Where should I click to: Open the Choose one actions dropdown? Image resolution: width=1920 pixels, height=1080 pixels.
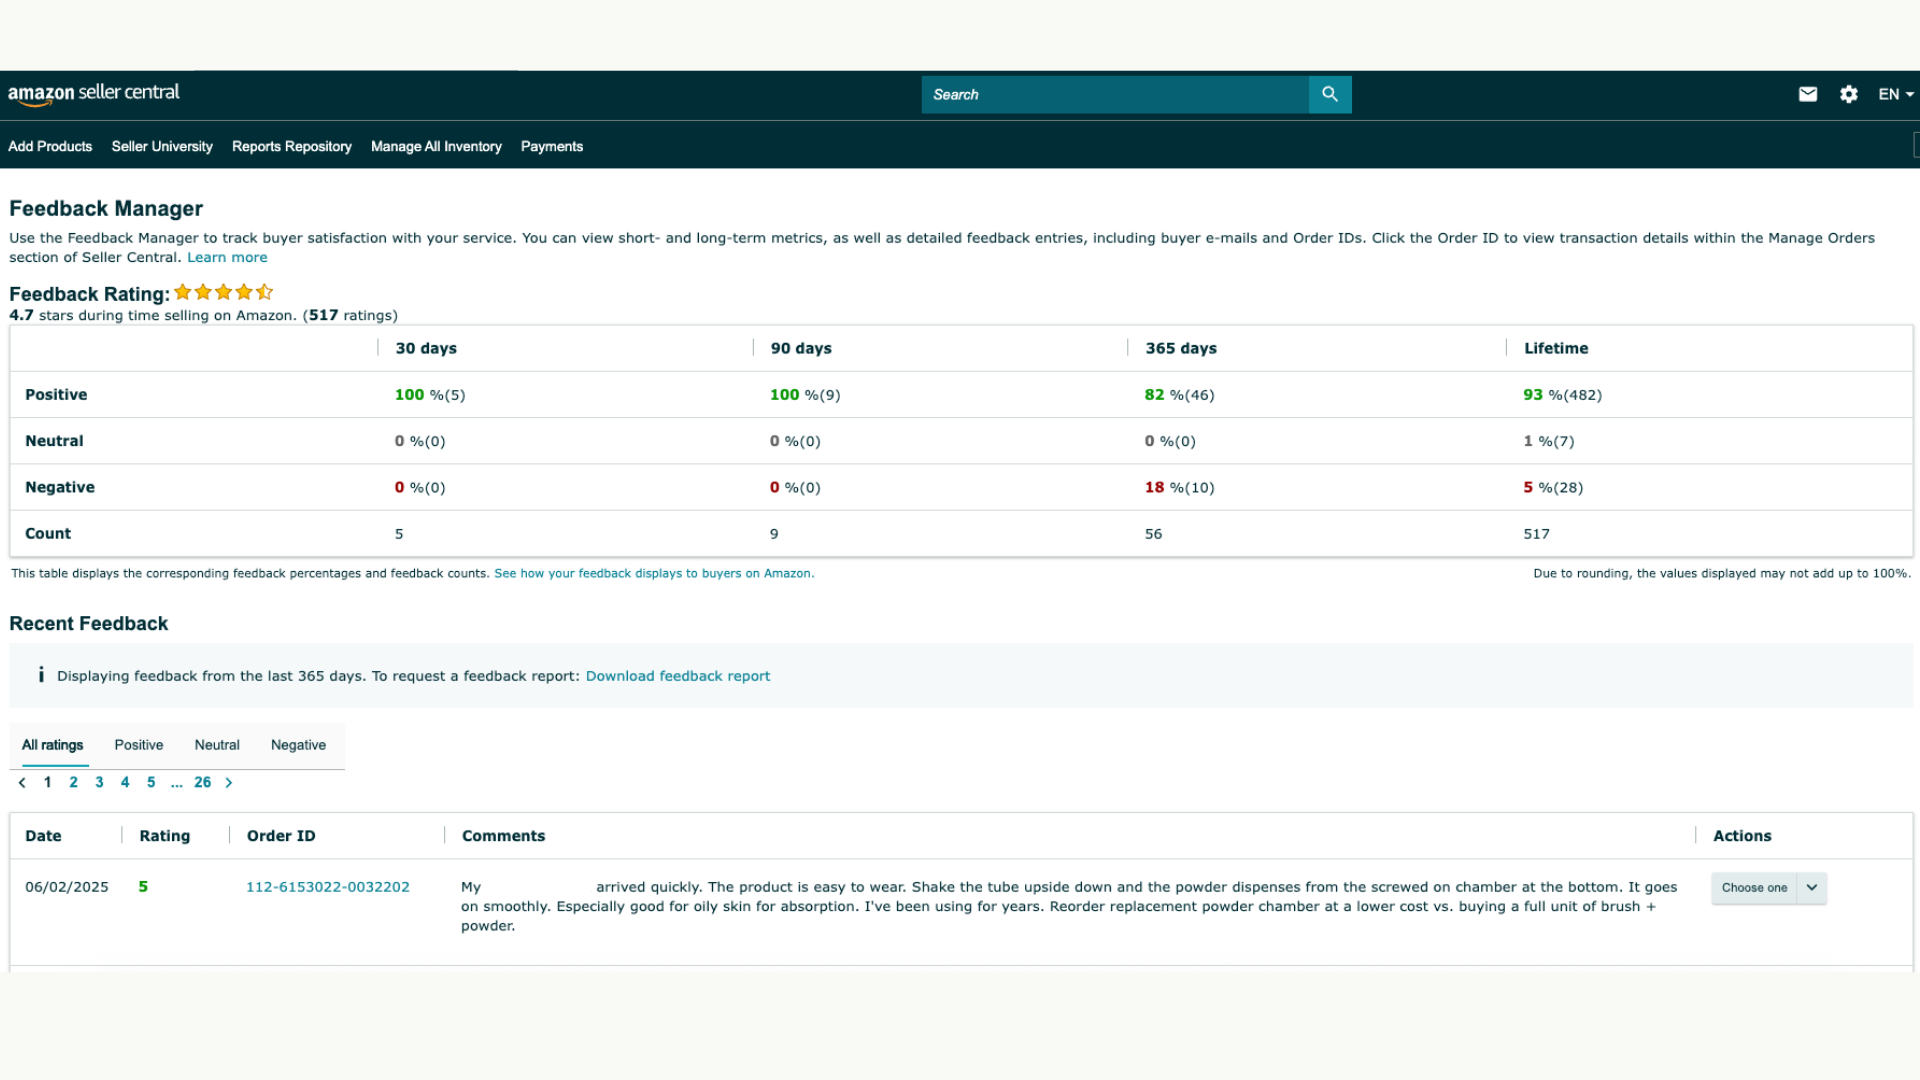coord(1768,888)
